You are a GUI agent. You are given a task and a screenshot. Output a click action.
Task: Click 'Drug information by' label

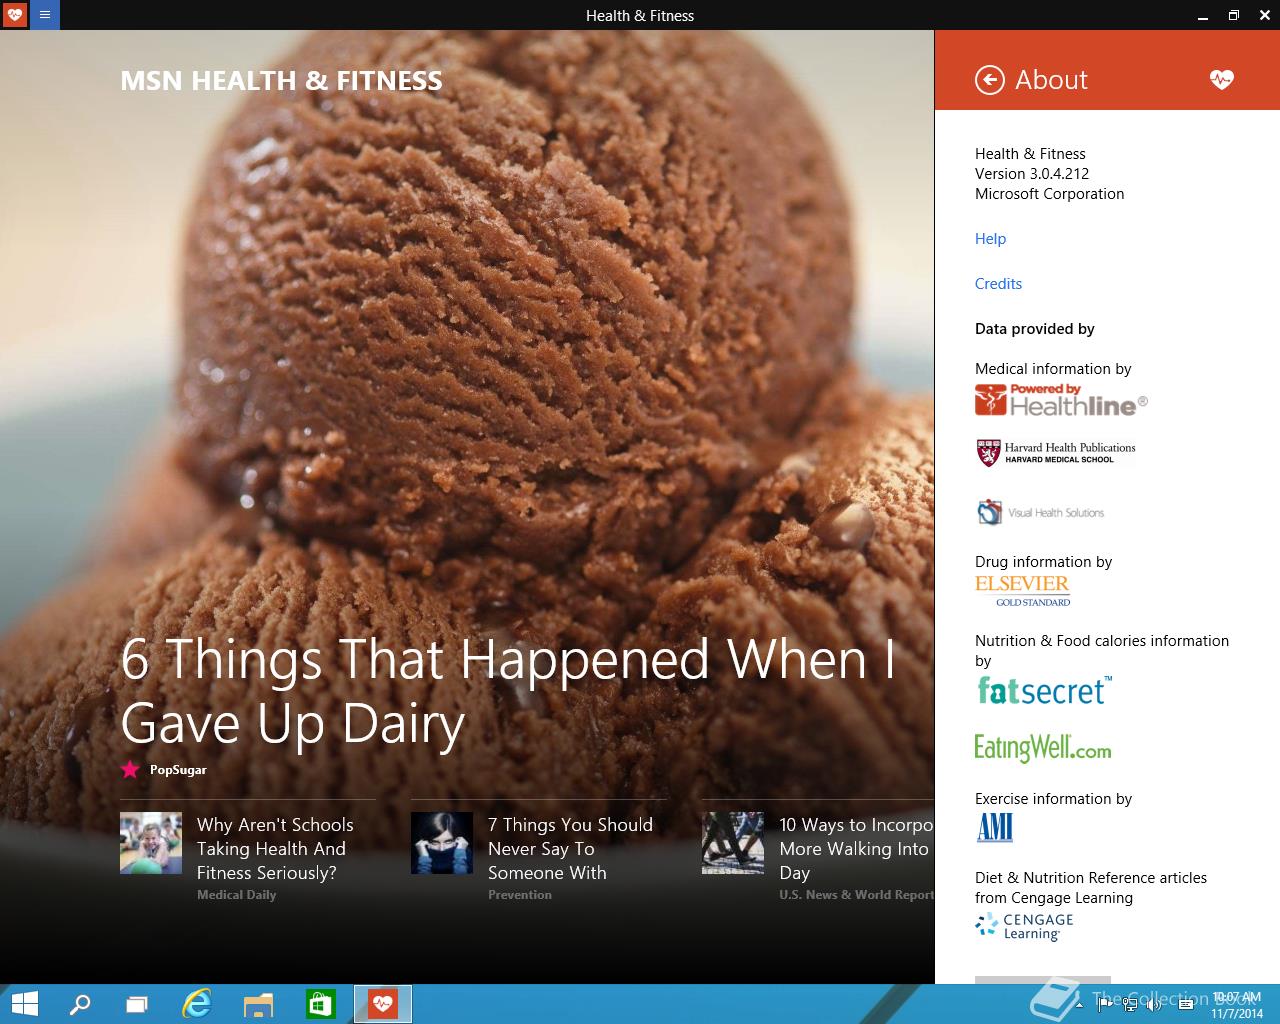(1043, 562)
